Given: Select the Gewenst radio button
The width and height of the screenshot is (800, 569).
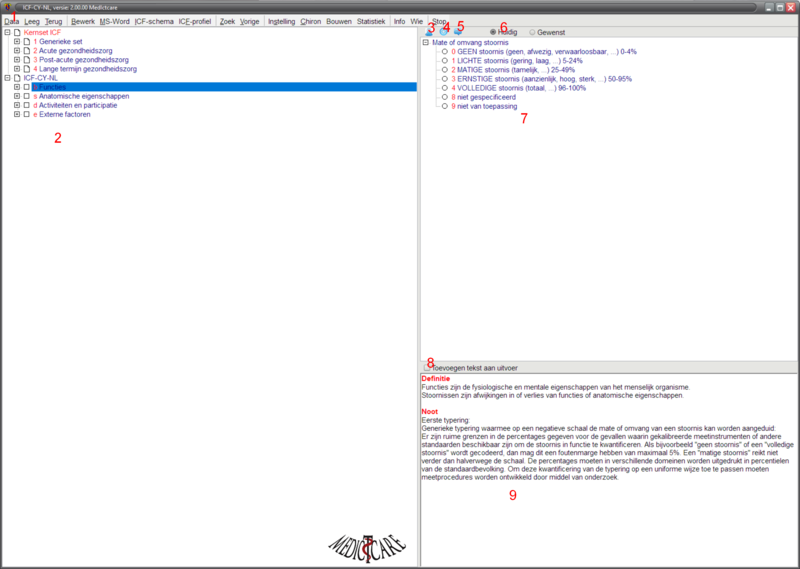Looking at the screenshot, I should tap(532, 33).
